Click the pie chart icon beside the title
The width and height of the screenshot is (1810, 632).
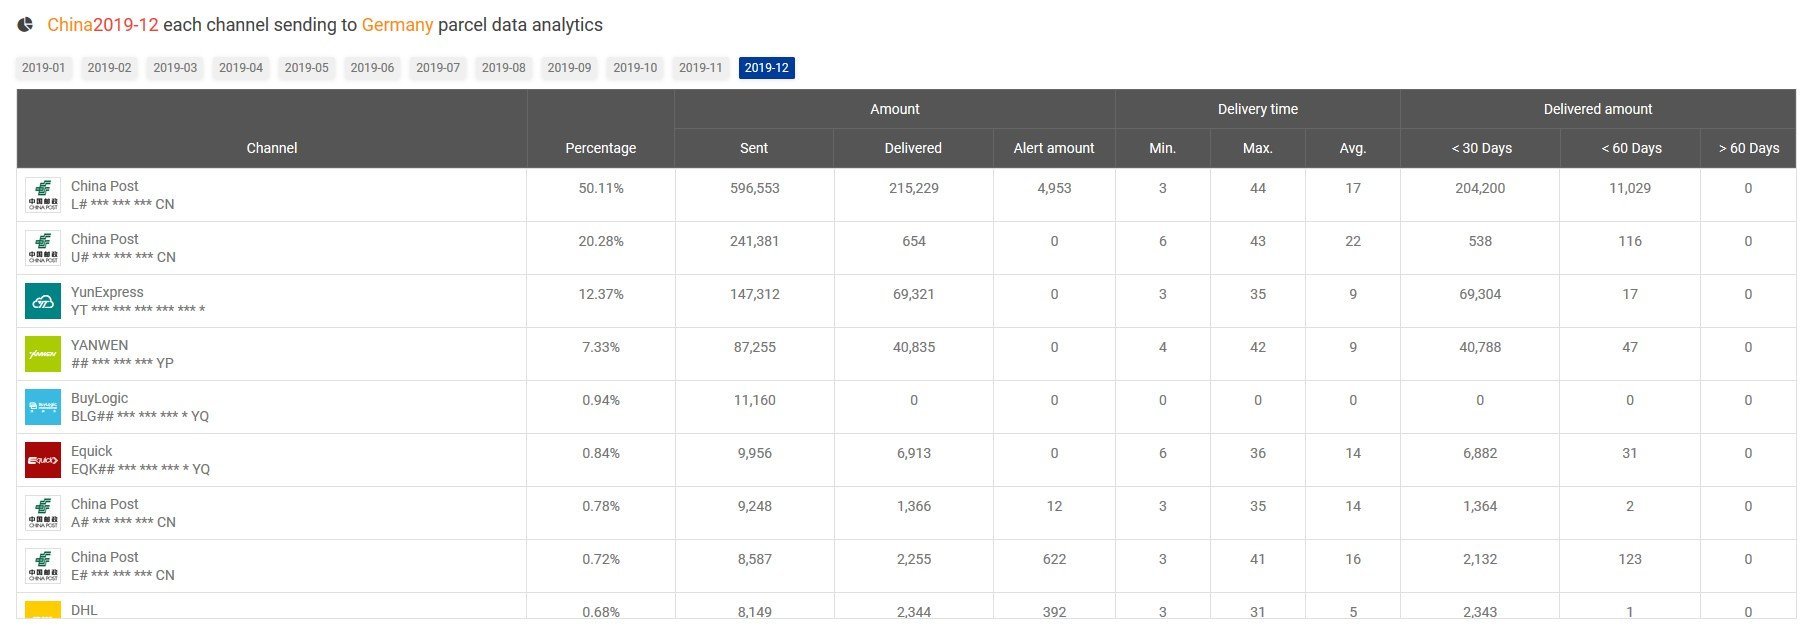tap(26, 24)
